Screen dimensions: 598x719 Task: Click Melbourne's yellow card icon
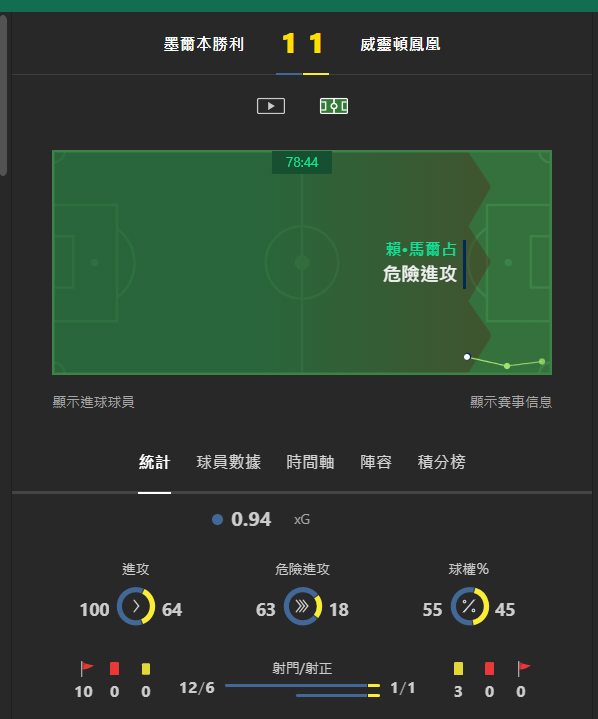coord(146,669)
